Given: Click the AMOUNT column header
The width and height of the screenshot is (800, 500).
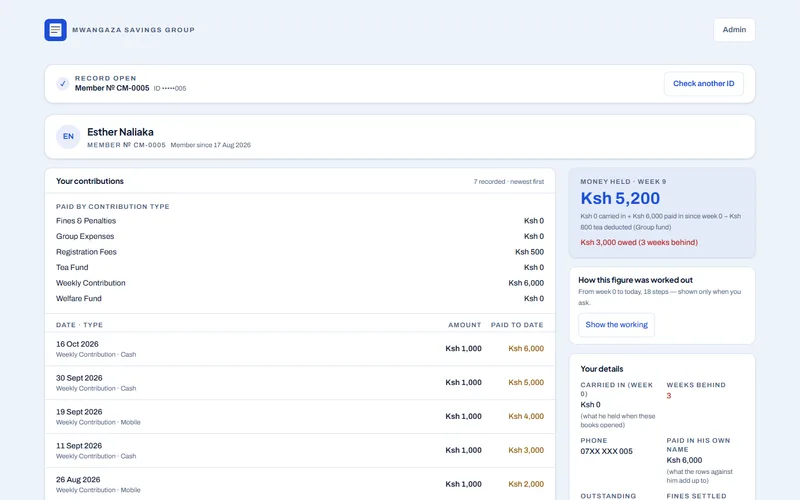Looking at the screenshot, I should point(464,325).
